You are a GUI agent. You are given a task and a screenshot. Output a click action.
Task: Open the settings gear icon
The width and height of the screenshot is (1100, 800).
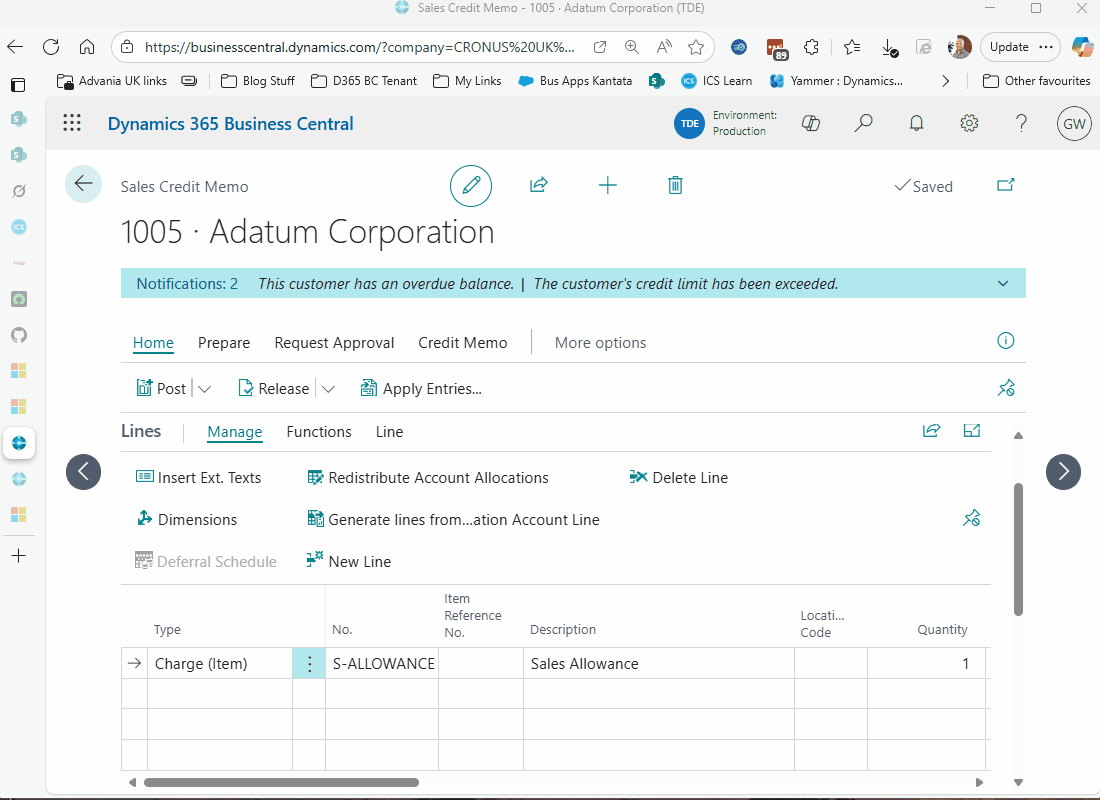(x=969, y=123)
